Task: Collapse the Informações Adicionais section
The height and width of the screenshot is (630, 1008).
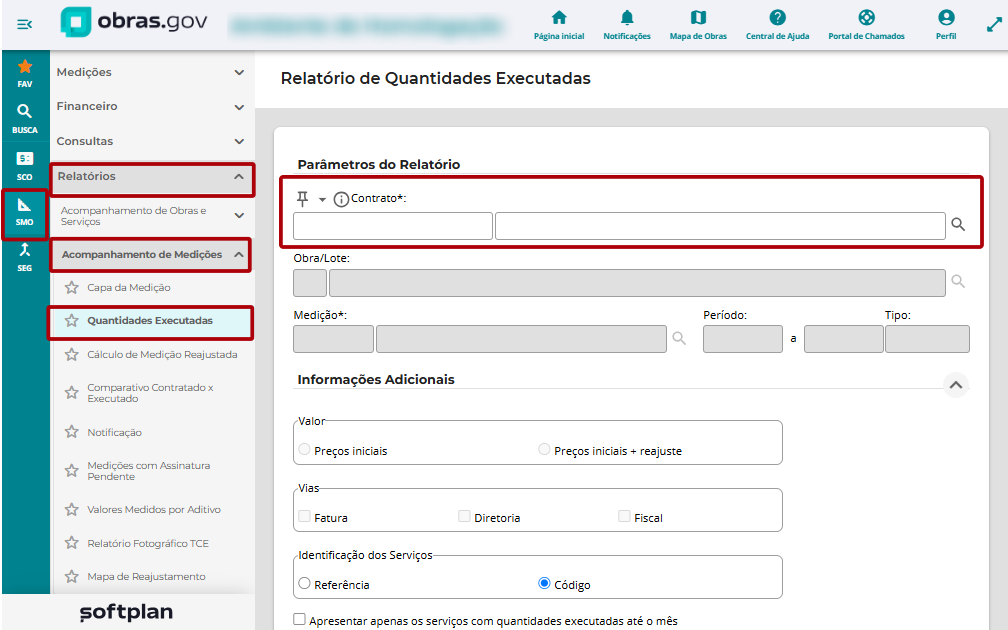Action: click(956, 385)
